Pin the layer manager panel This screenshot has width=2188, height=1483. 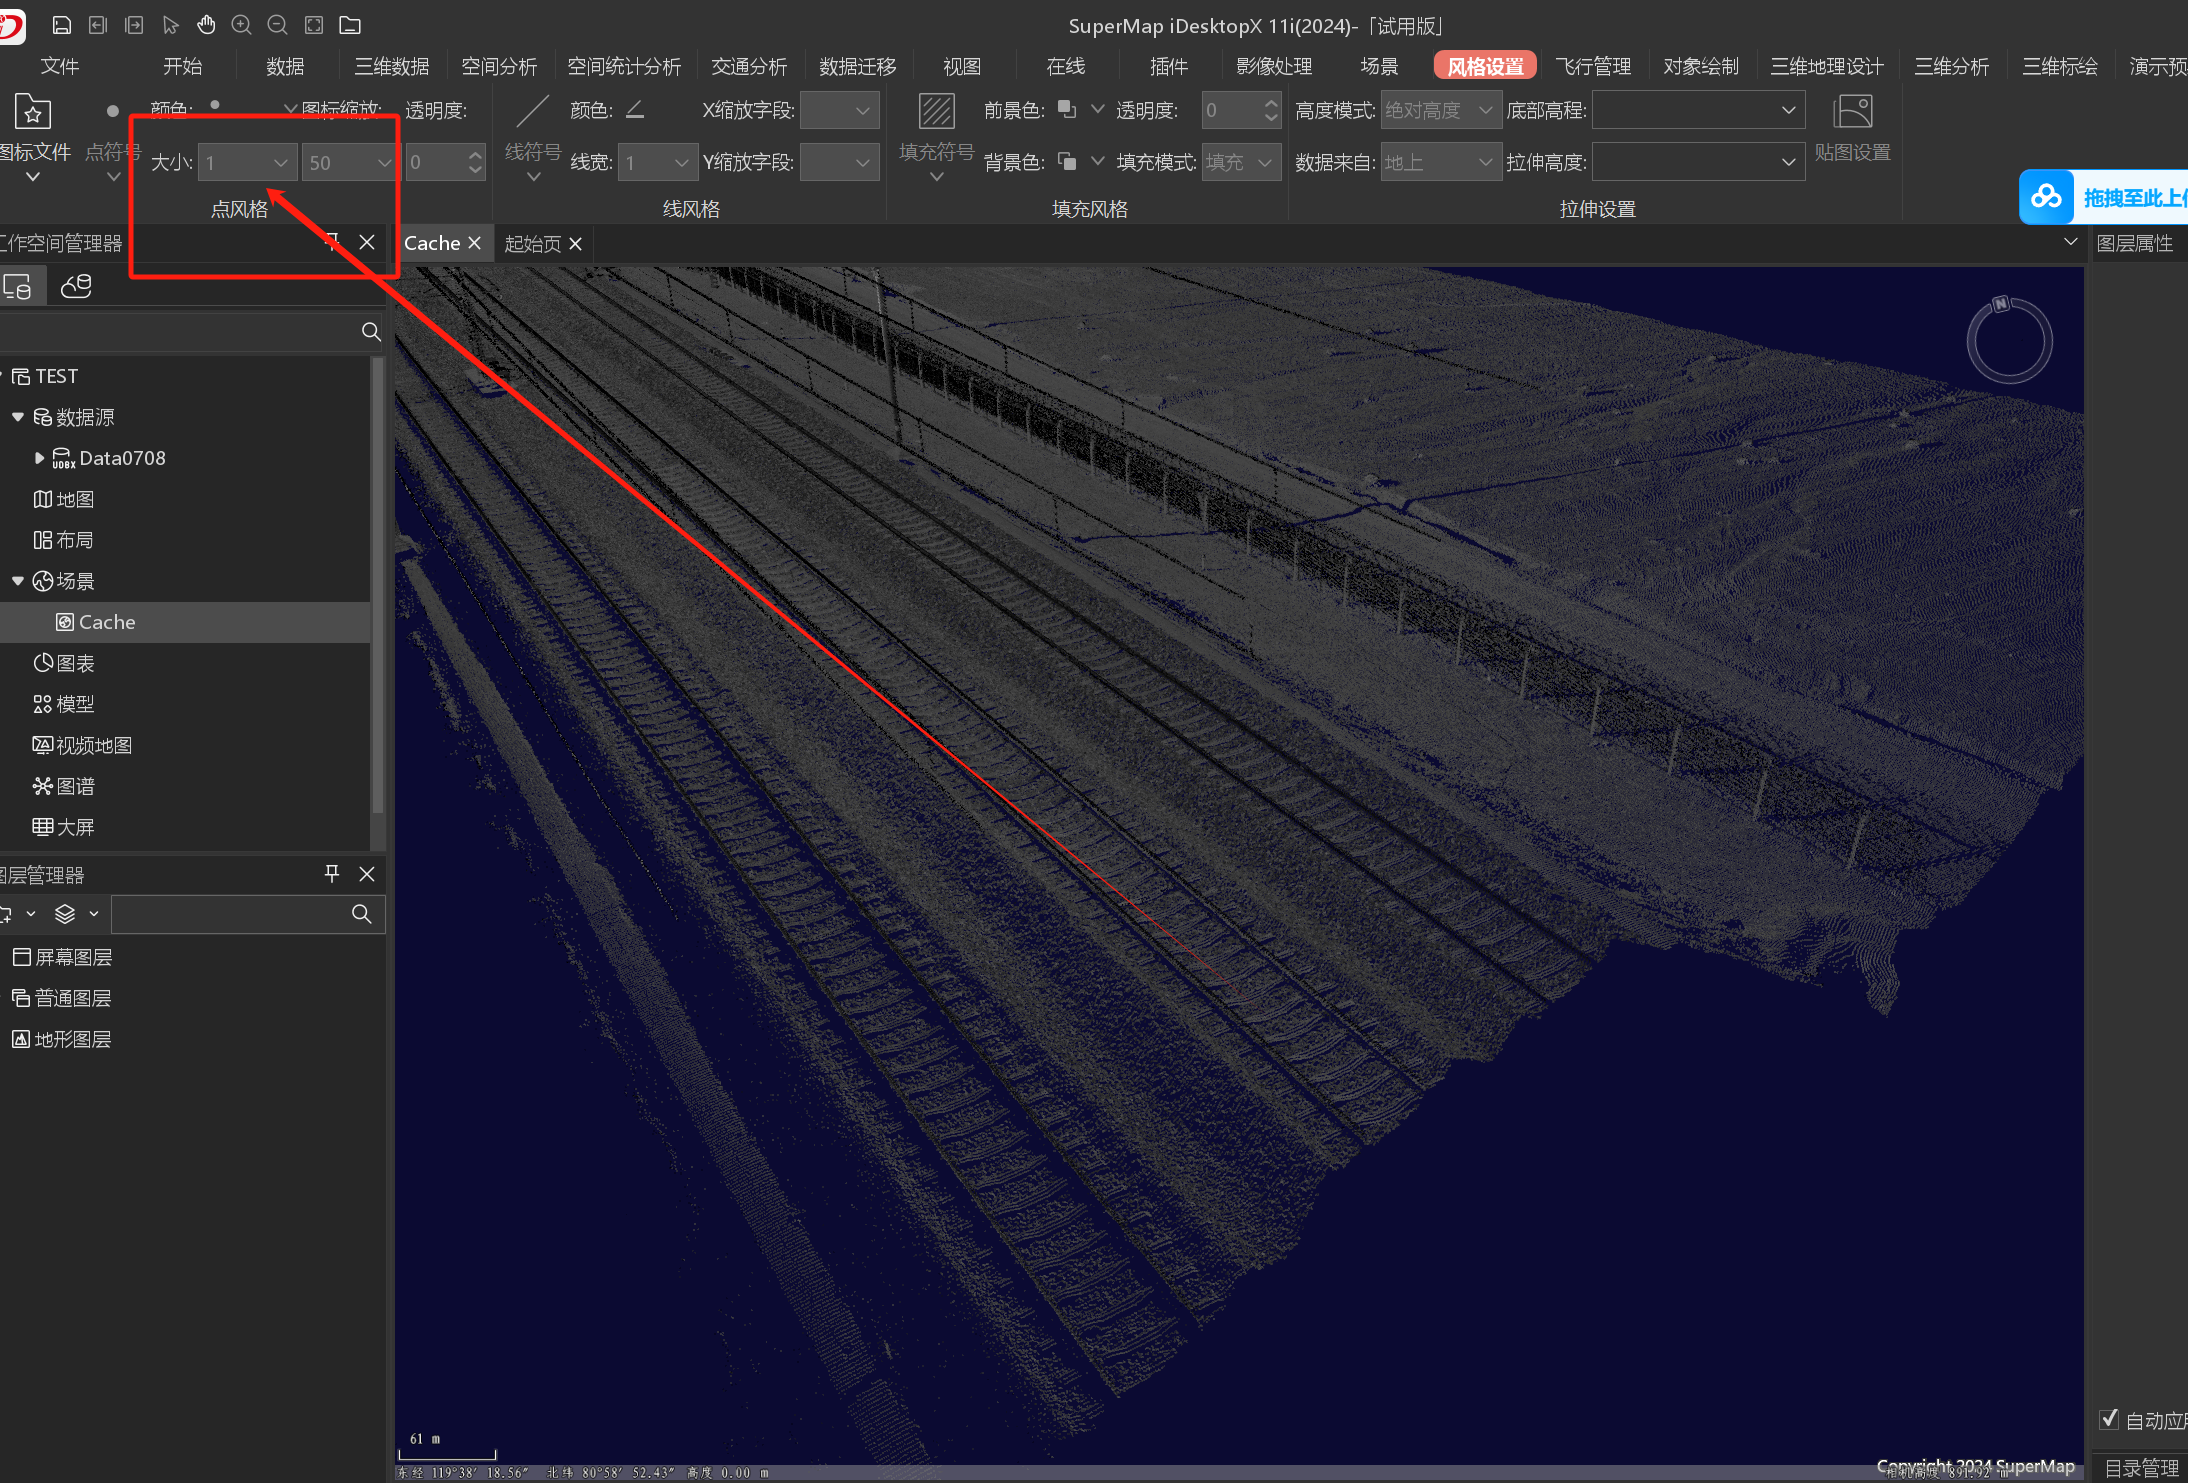(332, 874)
